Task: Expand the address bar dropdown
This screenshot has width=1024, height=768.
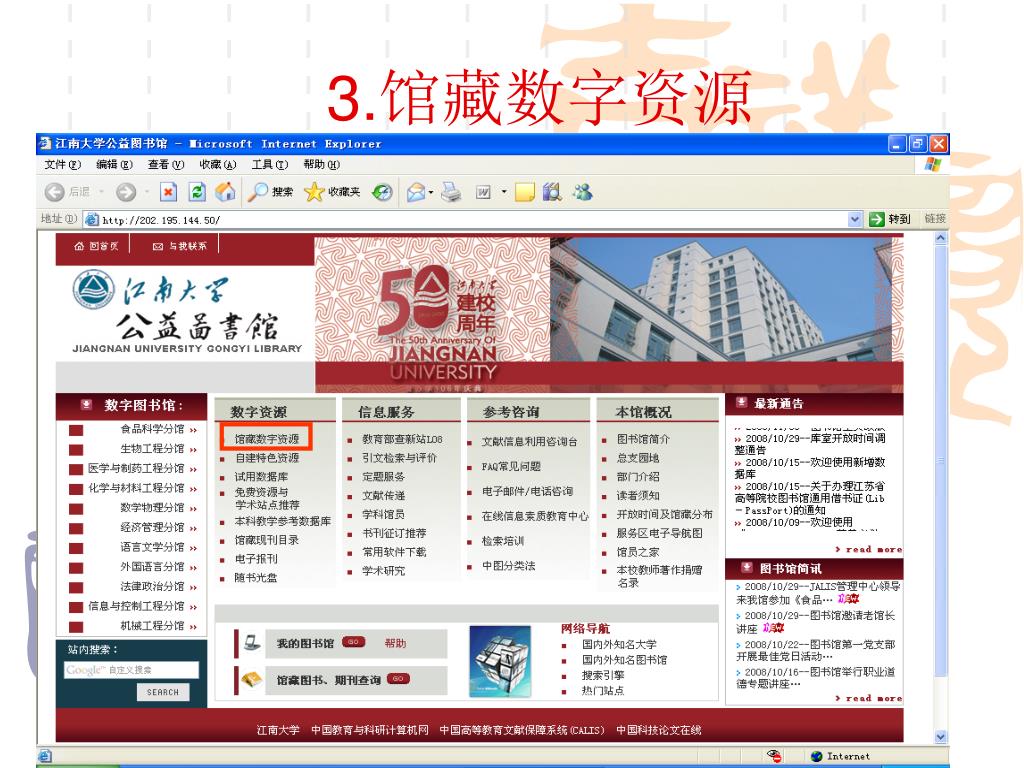Action: 854,219
